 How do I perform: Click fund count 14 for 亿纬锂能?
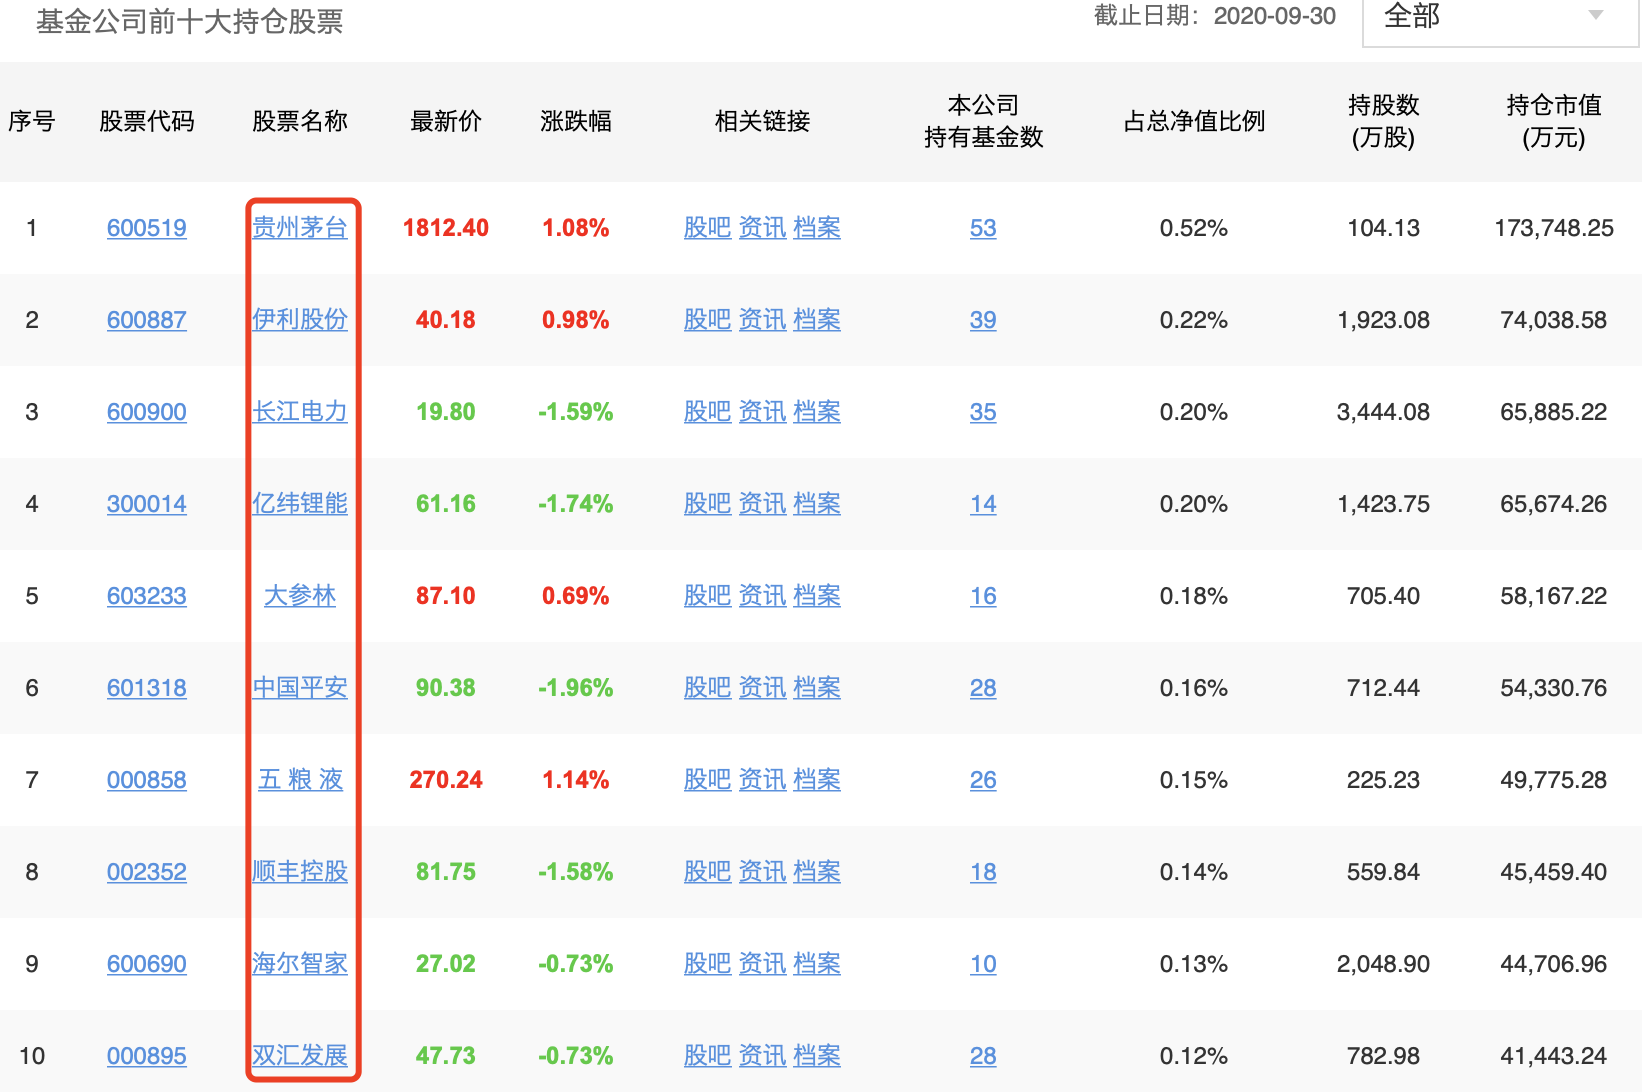tap(983, 504)
